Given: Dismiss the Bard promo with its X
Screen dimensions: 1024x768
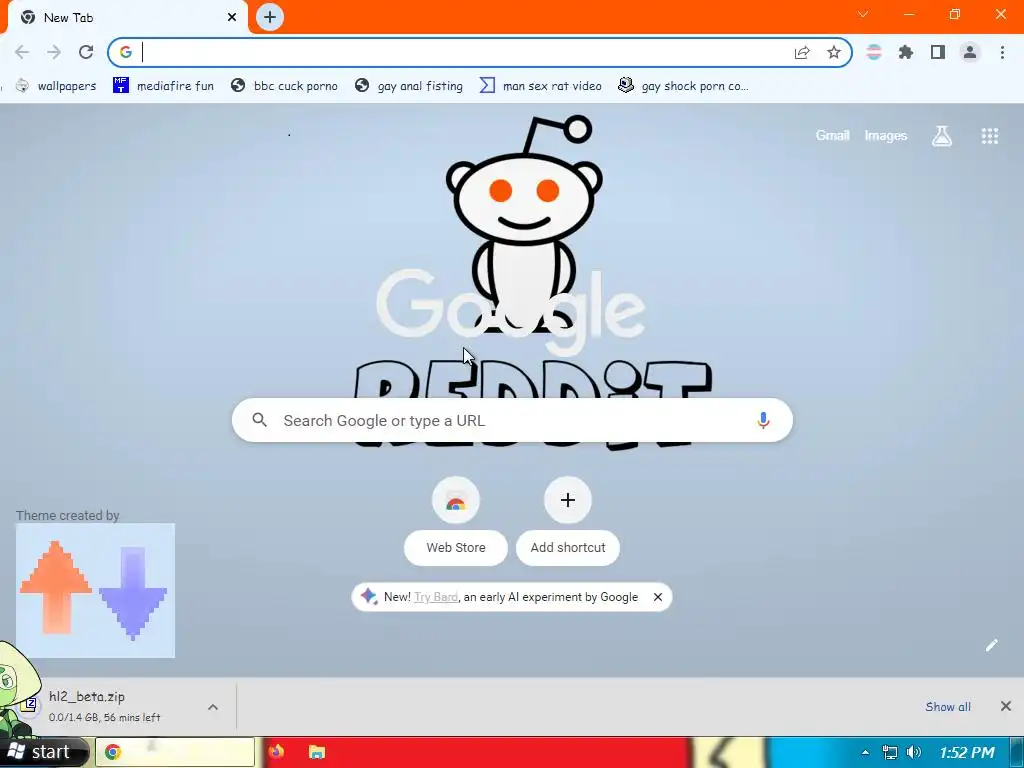Looking at the screenshot, I should pos(658,597).
